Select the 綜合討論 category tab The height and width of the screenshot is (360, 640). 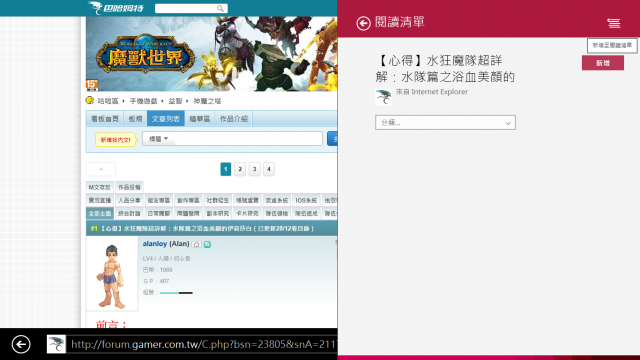pos(129,213)
